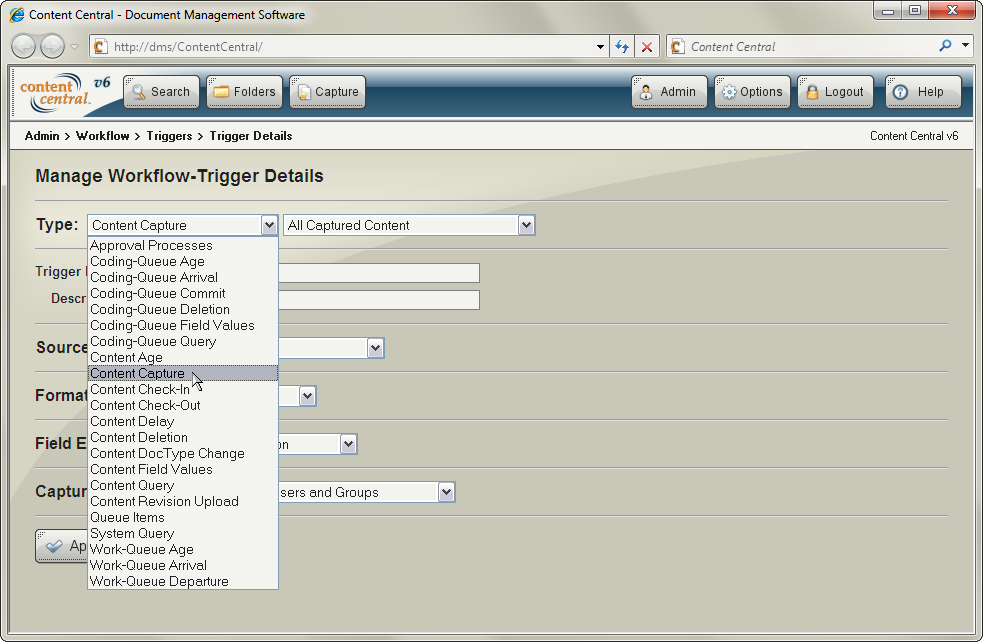This screenshot has width=983, height=642.
Task: Select Content Field Values option
Action: [x=182, y=469]
